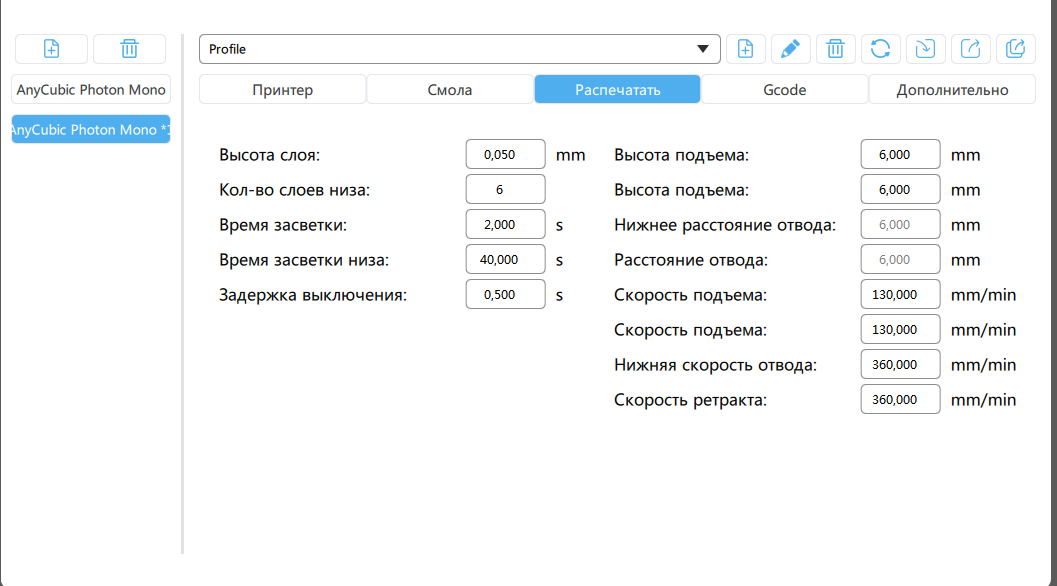Image resolution: width=1057 pixels, height=586 pixels.
Task: Open the Смола tab
Action: click(x=450, y=89)
